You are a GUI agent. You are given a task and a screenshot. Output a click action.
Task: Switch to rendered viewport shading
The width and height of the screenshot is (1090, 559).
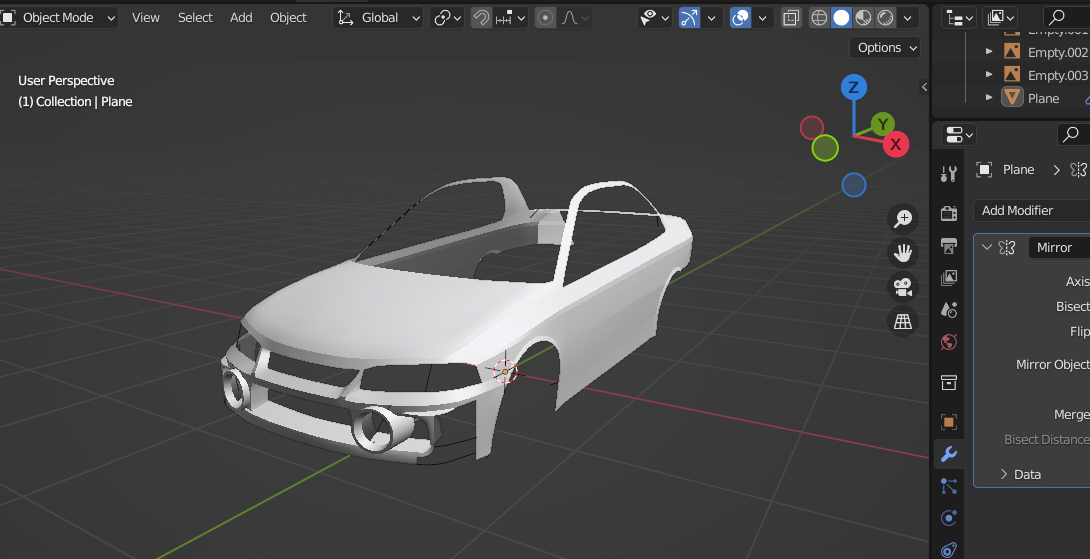coord(885,18)
